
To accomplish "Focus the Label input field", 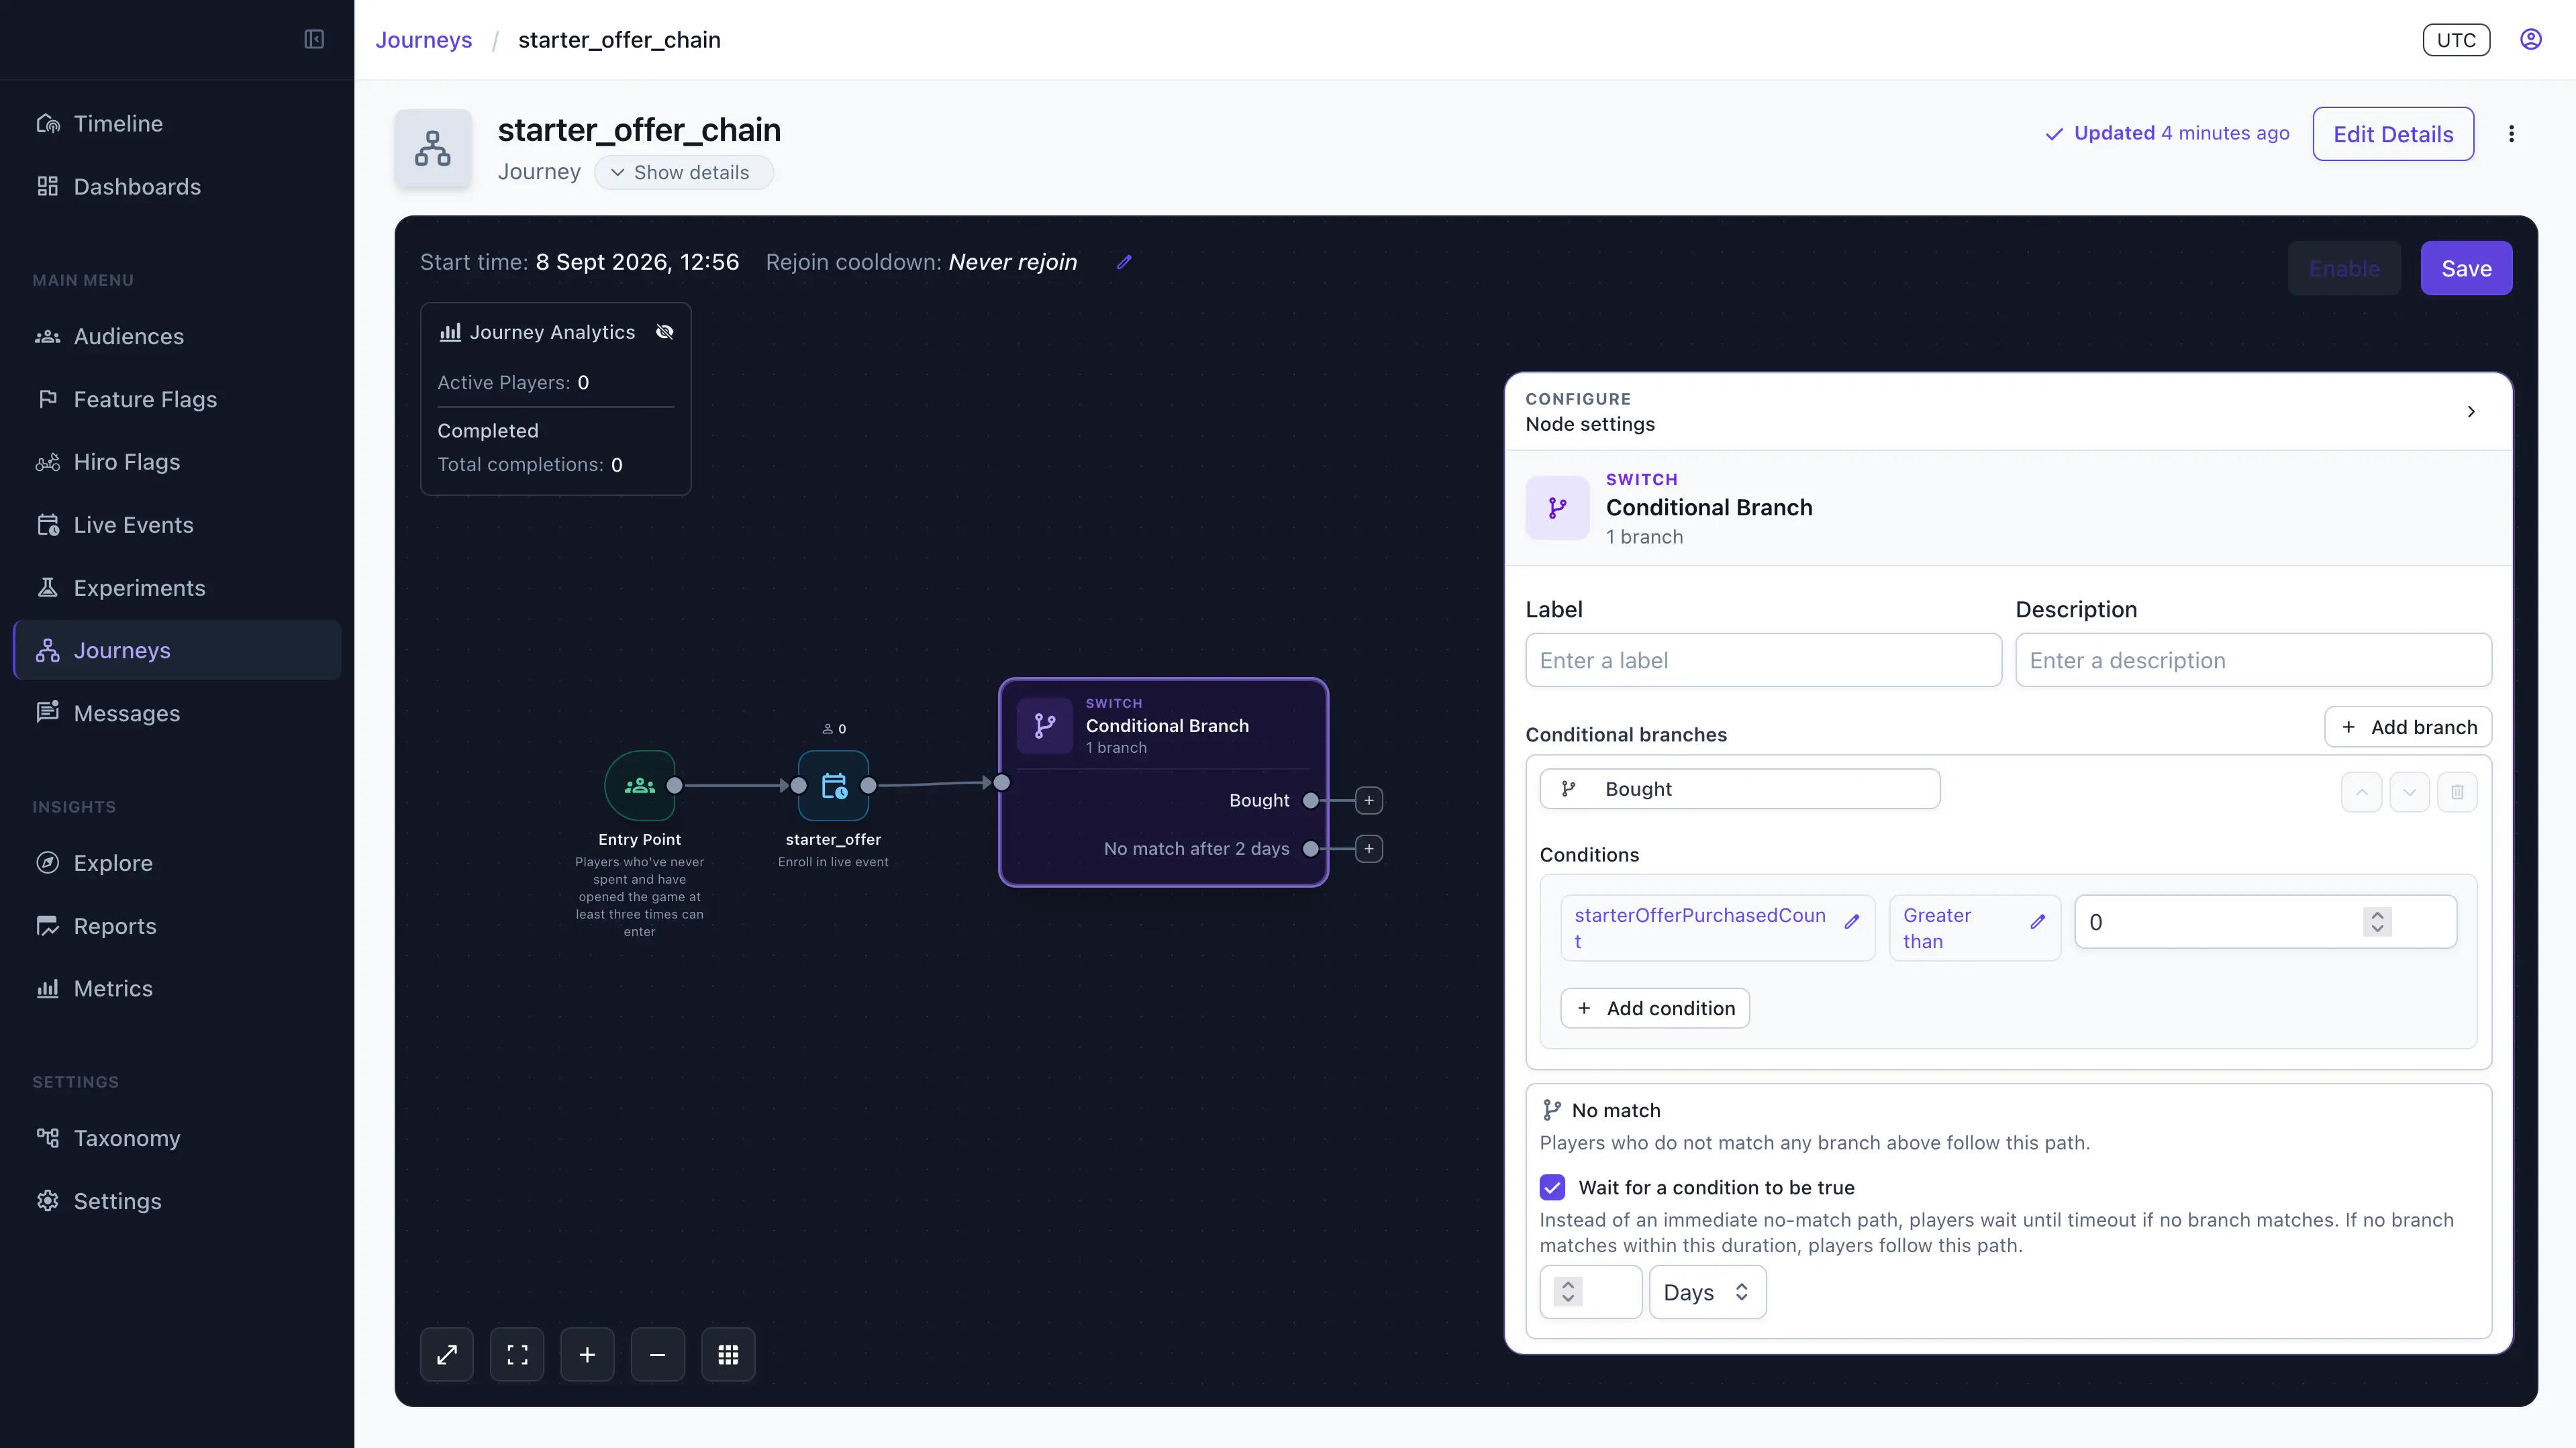I will coord(1763,660).
